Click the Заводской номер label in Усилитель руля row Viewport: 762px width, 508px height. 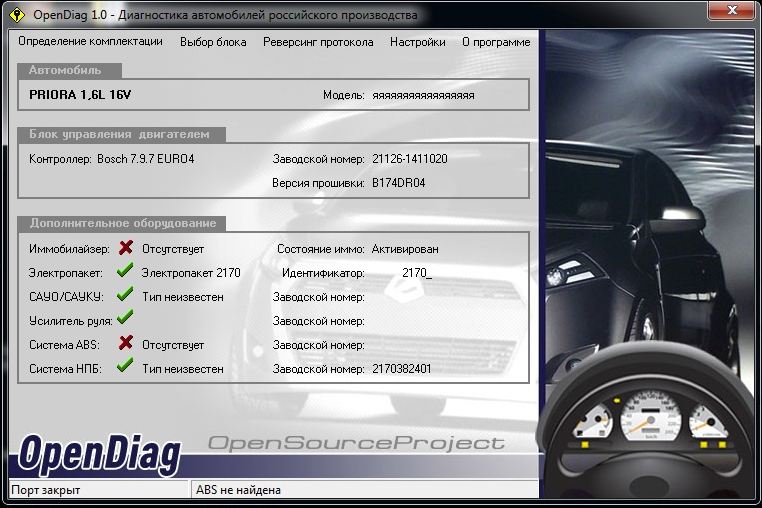[x=318, y=321]
